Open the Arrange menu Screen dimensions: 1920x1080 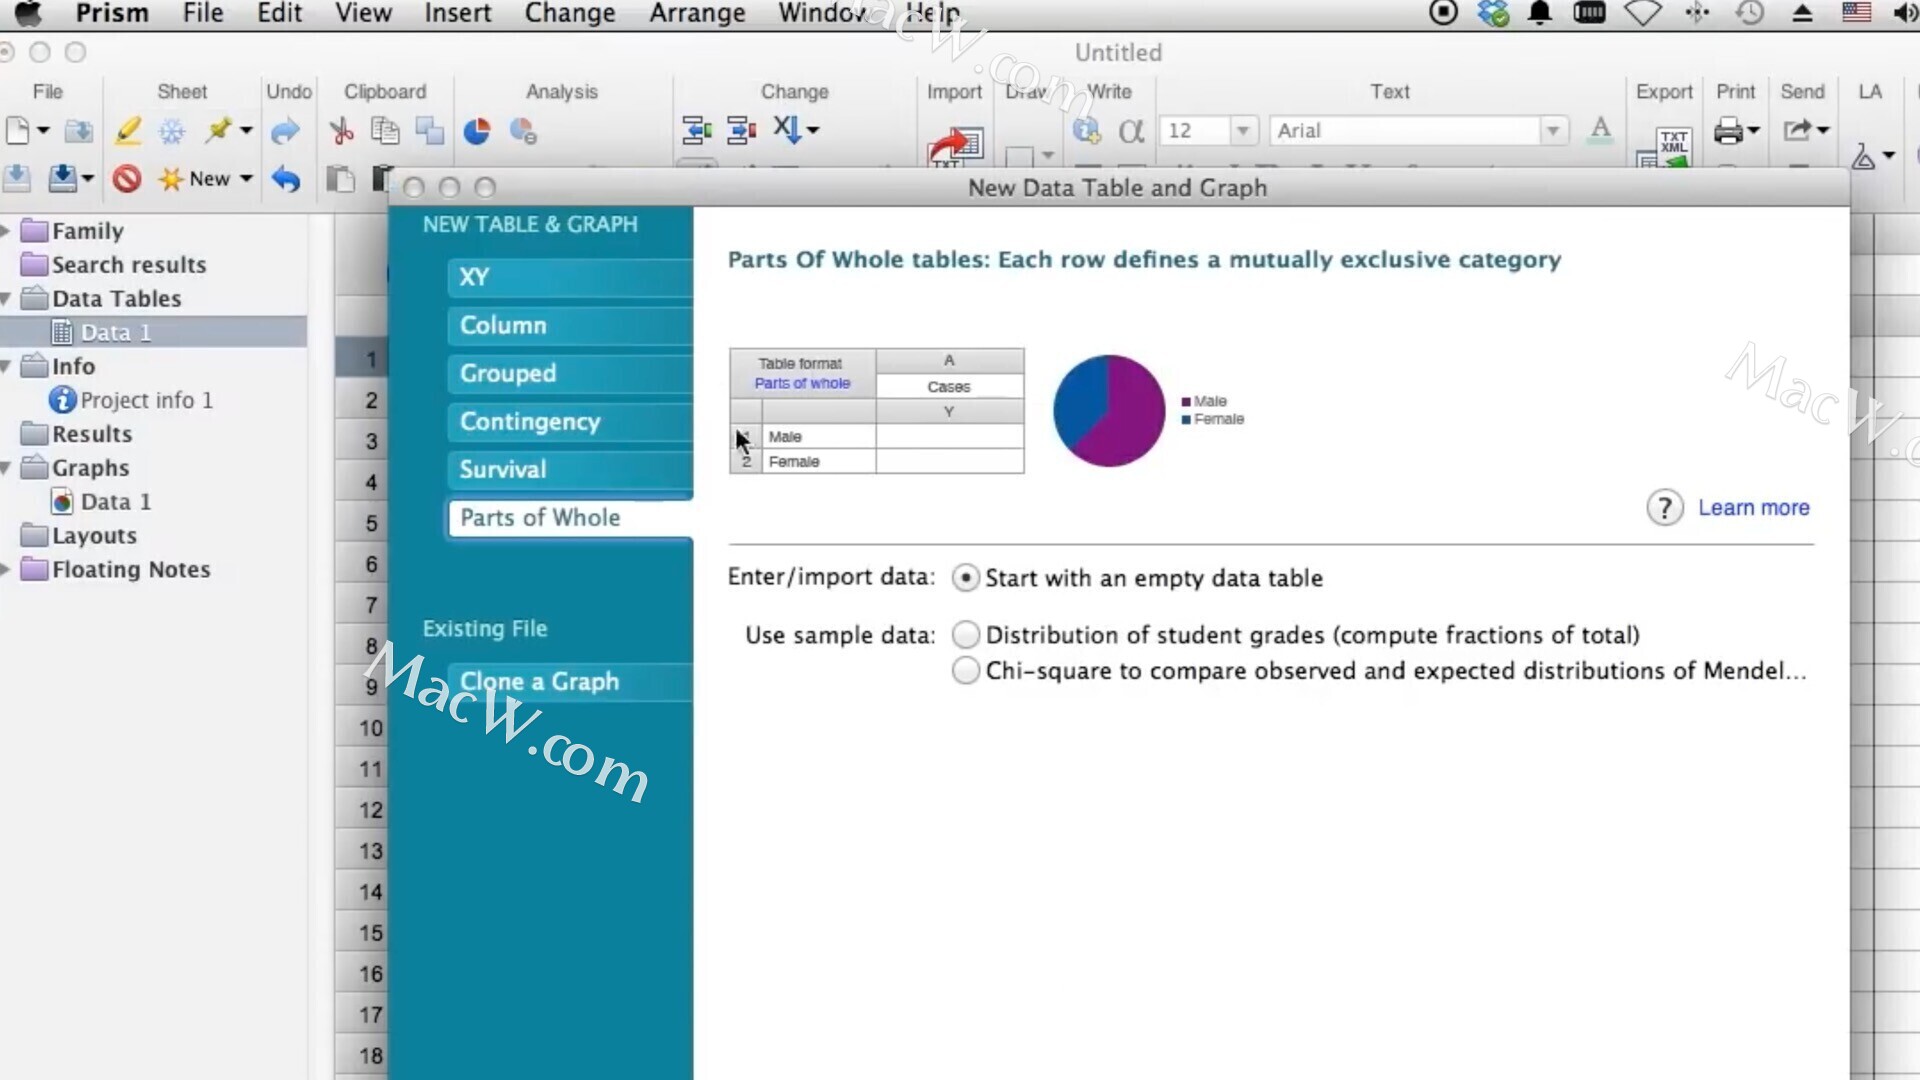[x=697, y=13]
